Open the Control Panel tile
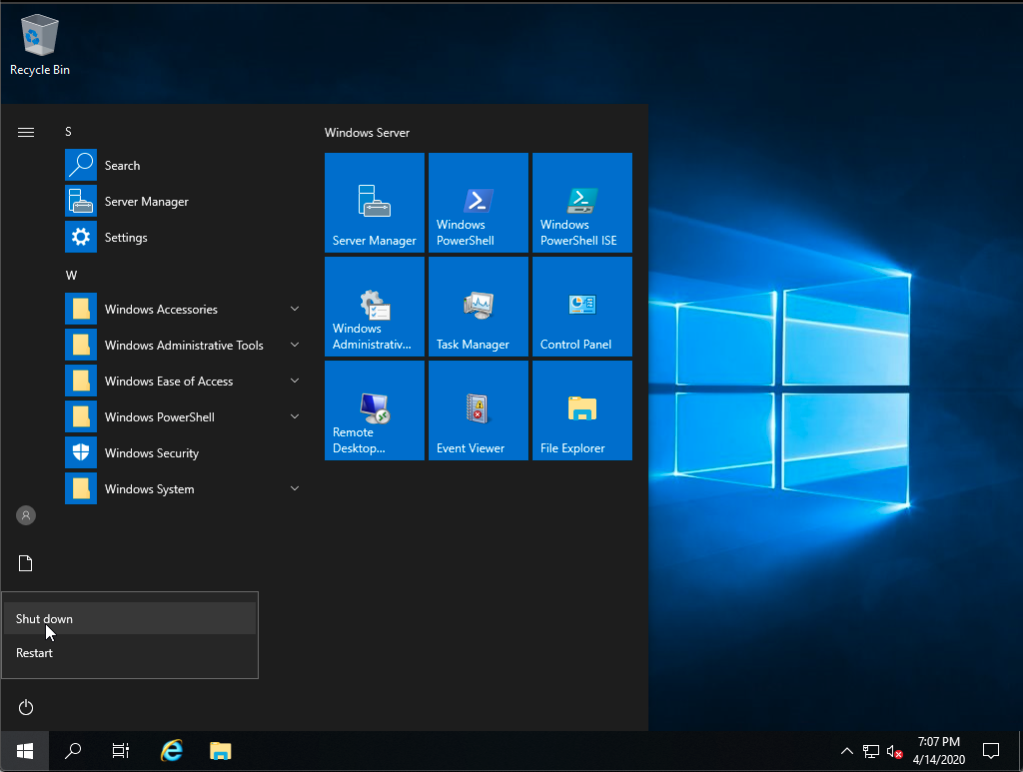This screenshot has height=772, width=1023. pos(582,306)
